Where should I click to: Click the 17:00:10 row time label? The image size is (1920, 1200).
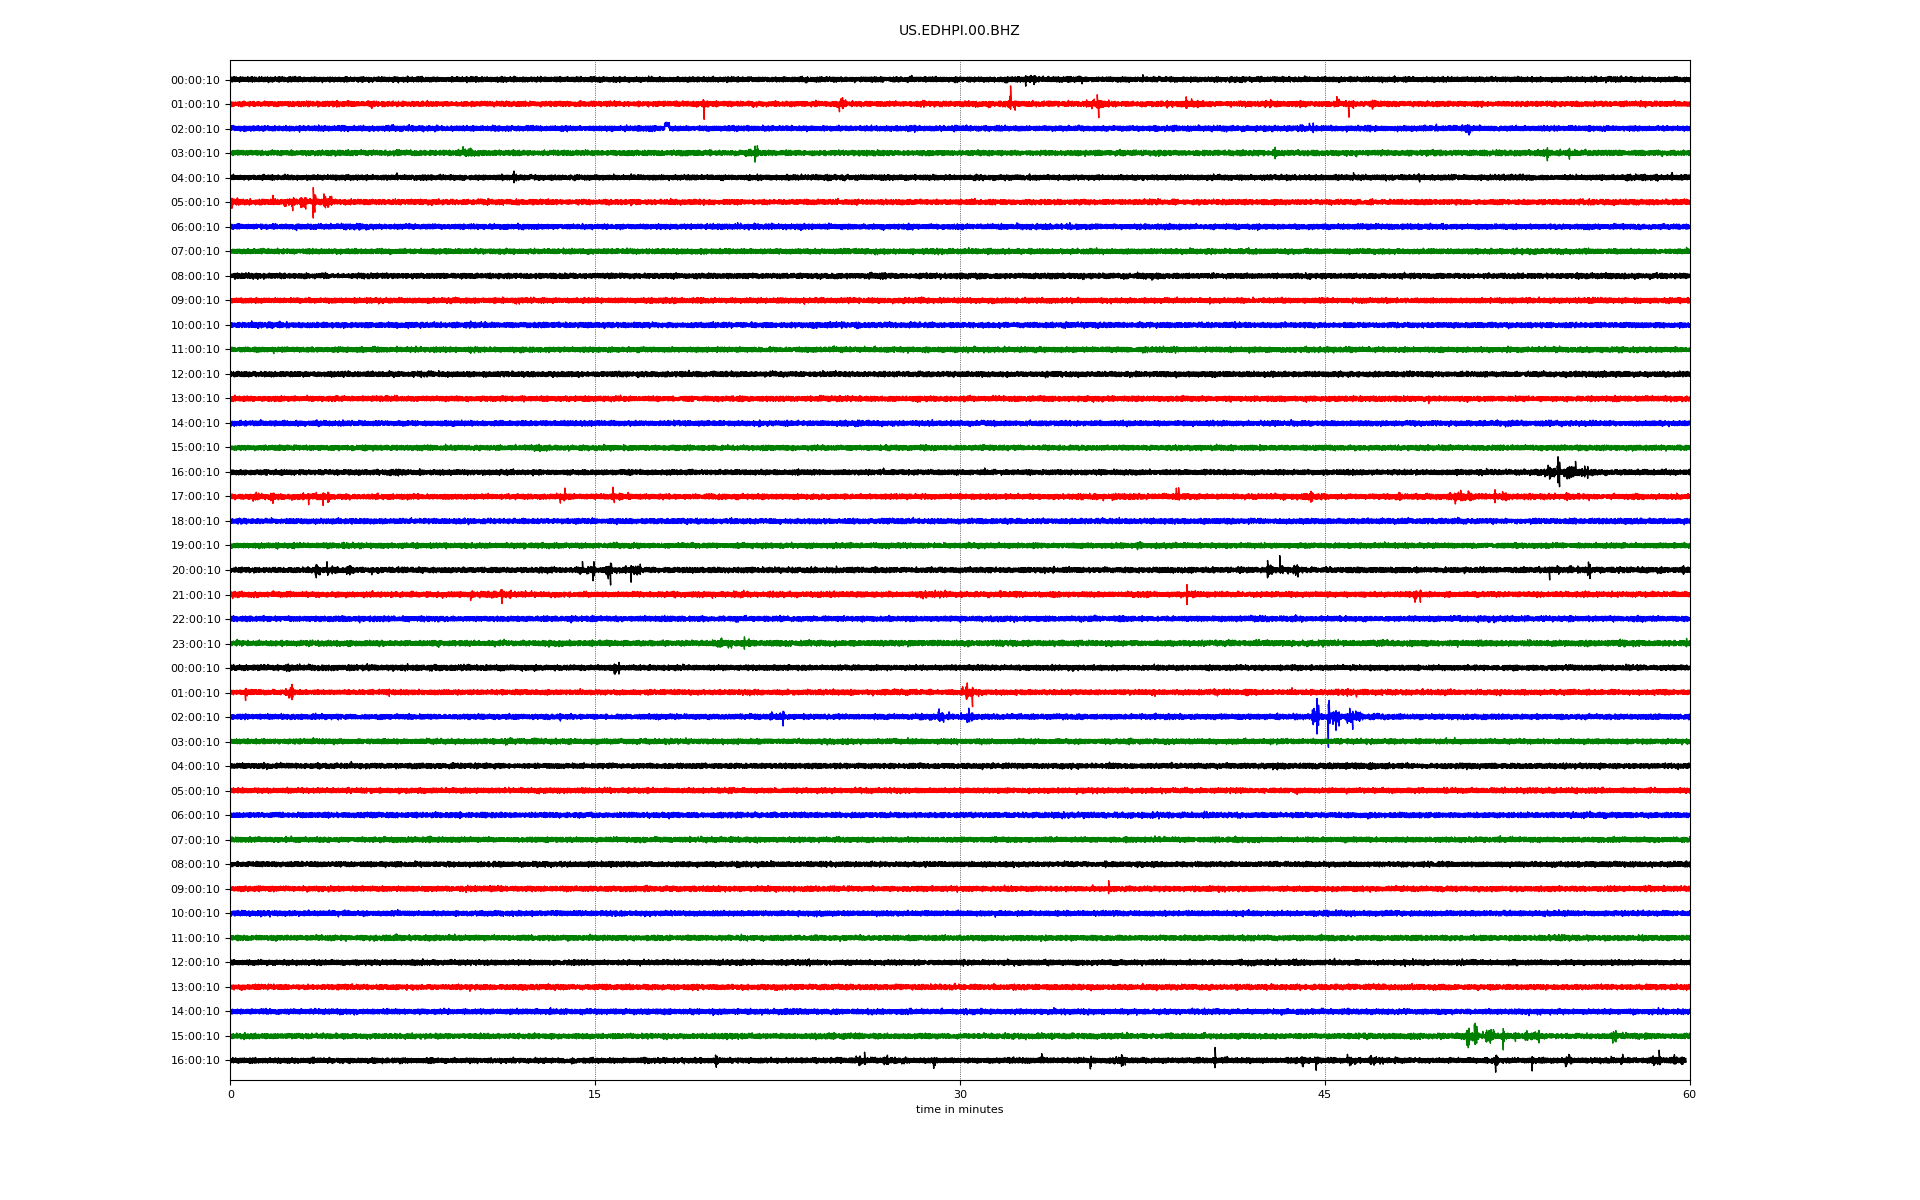coord(195,497)
